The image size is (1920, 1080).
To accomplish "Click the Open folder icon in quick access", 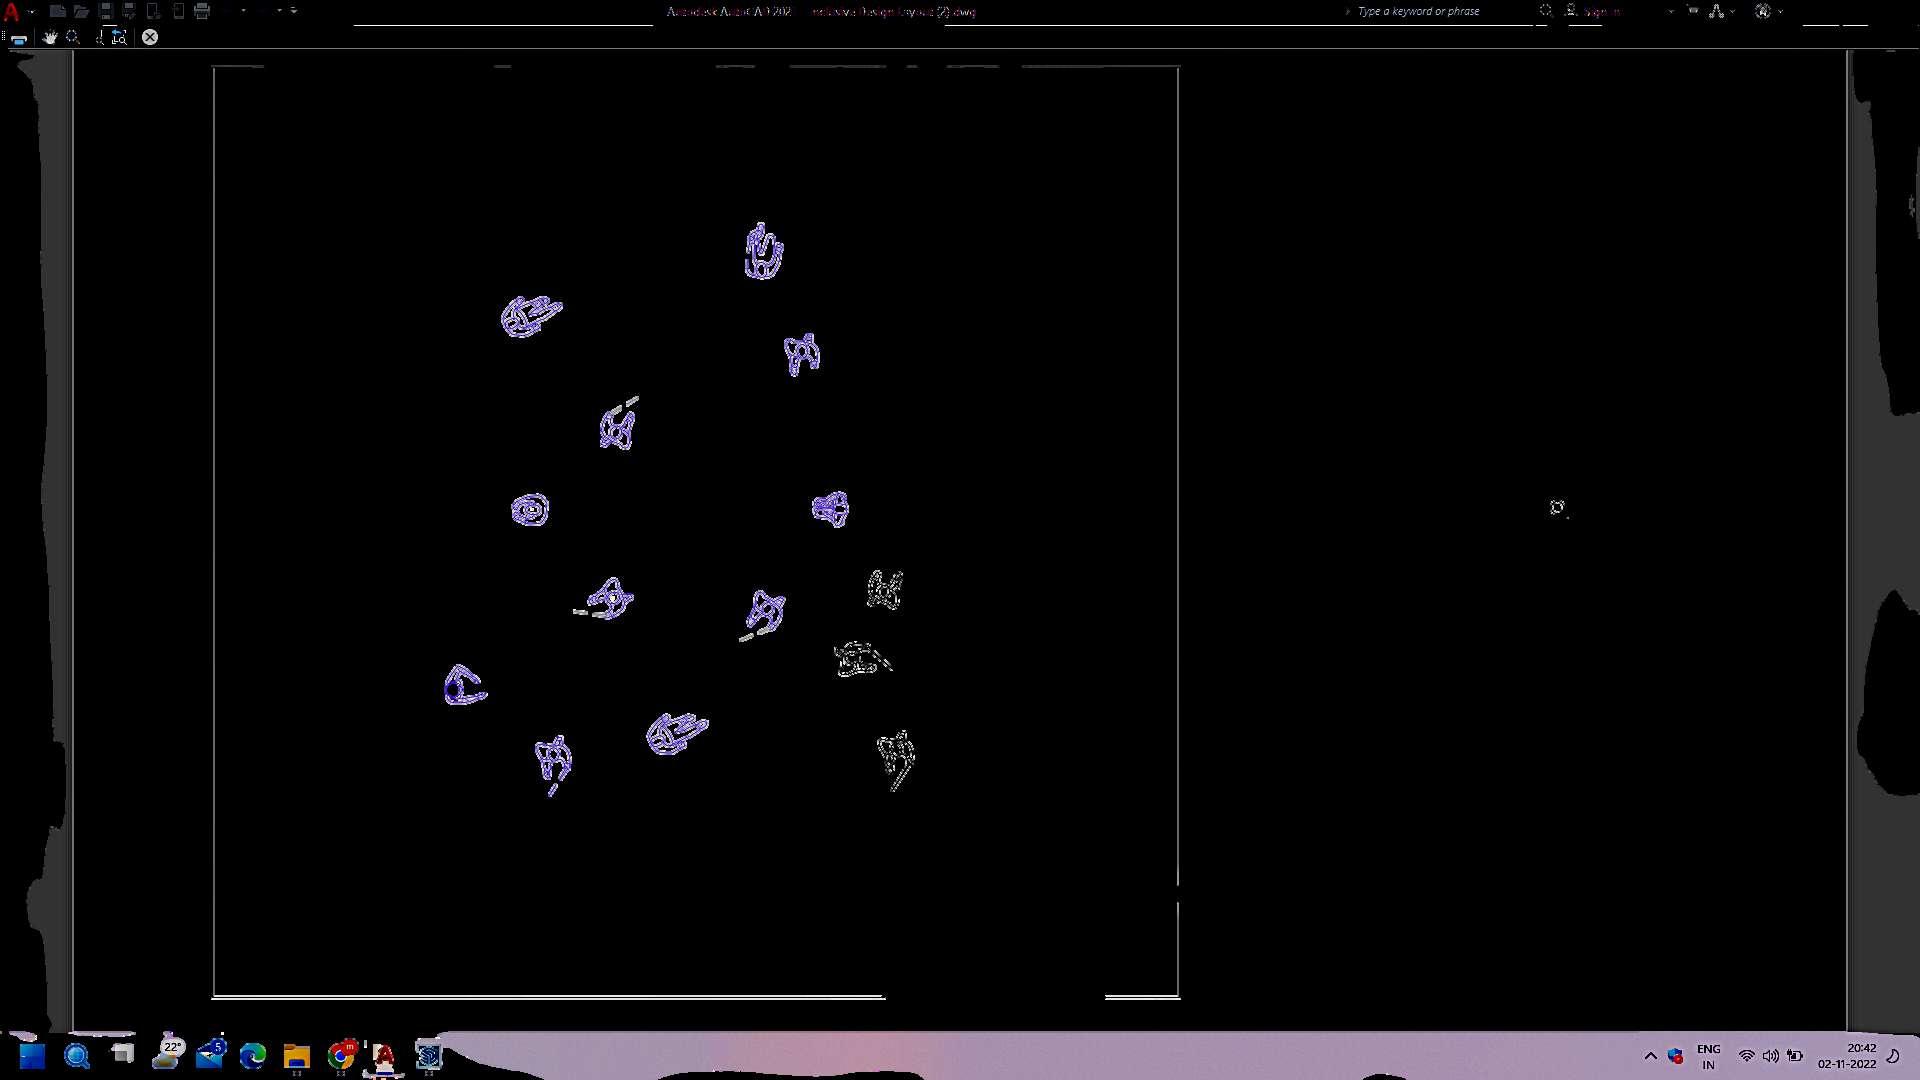I will 81,11.
